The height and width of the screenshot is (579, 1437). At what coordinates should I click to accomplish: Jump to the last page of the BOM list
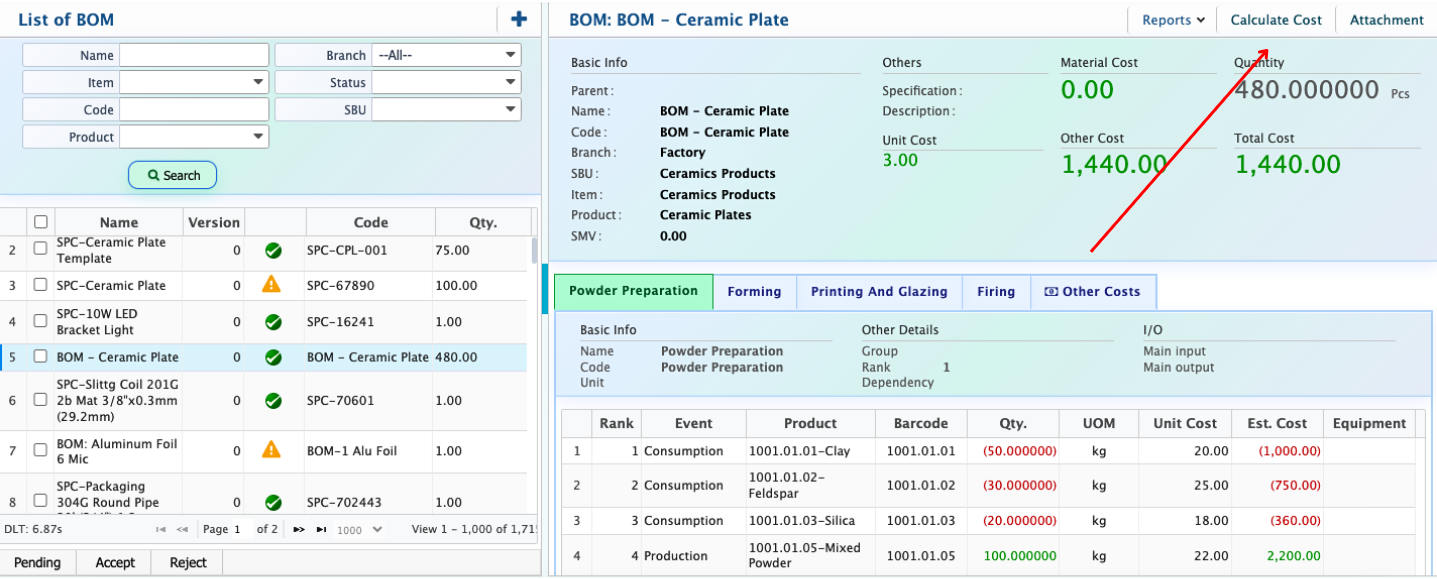click(x=321, y=529)
